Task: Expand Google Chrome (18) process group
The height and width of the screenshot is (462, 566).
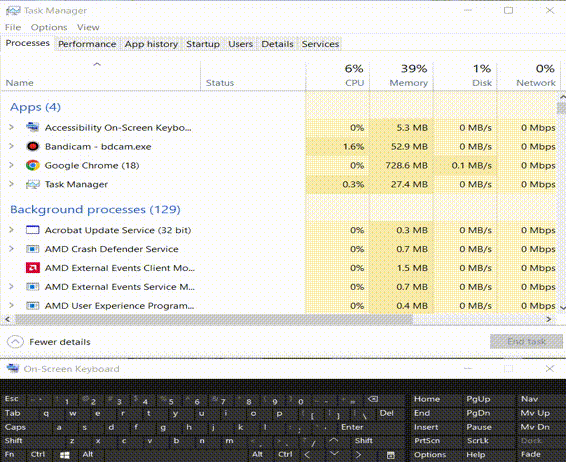Action: 12,165
